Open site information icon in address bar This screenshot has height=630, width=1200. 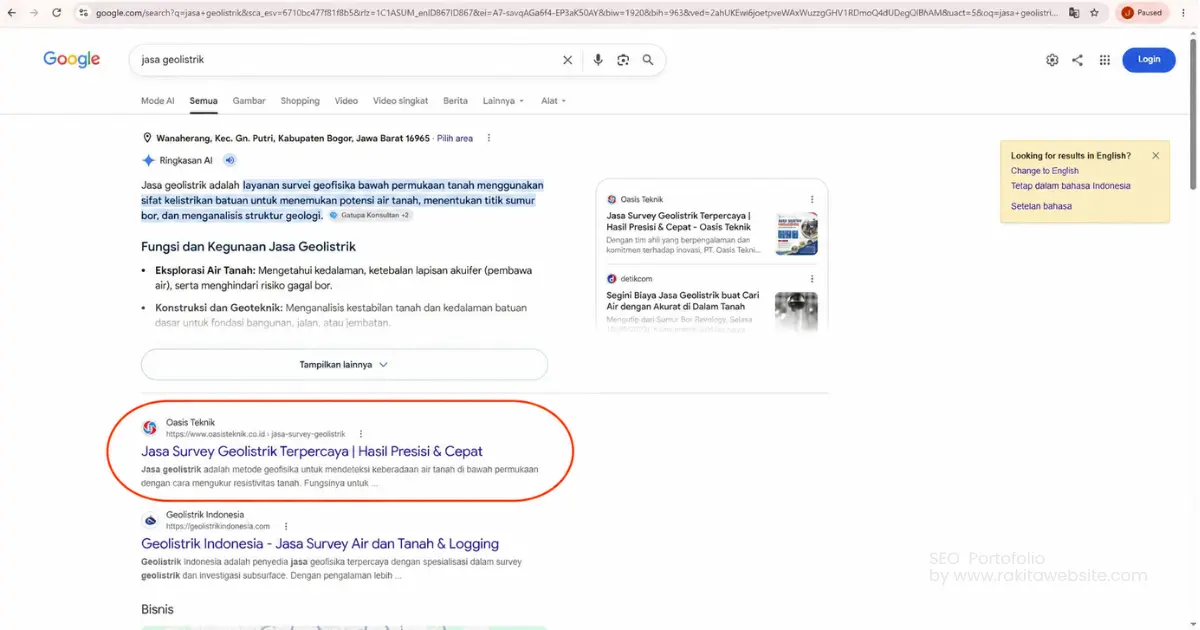click(x=84, y=13)
